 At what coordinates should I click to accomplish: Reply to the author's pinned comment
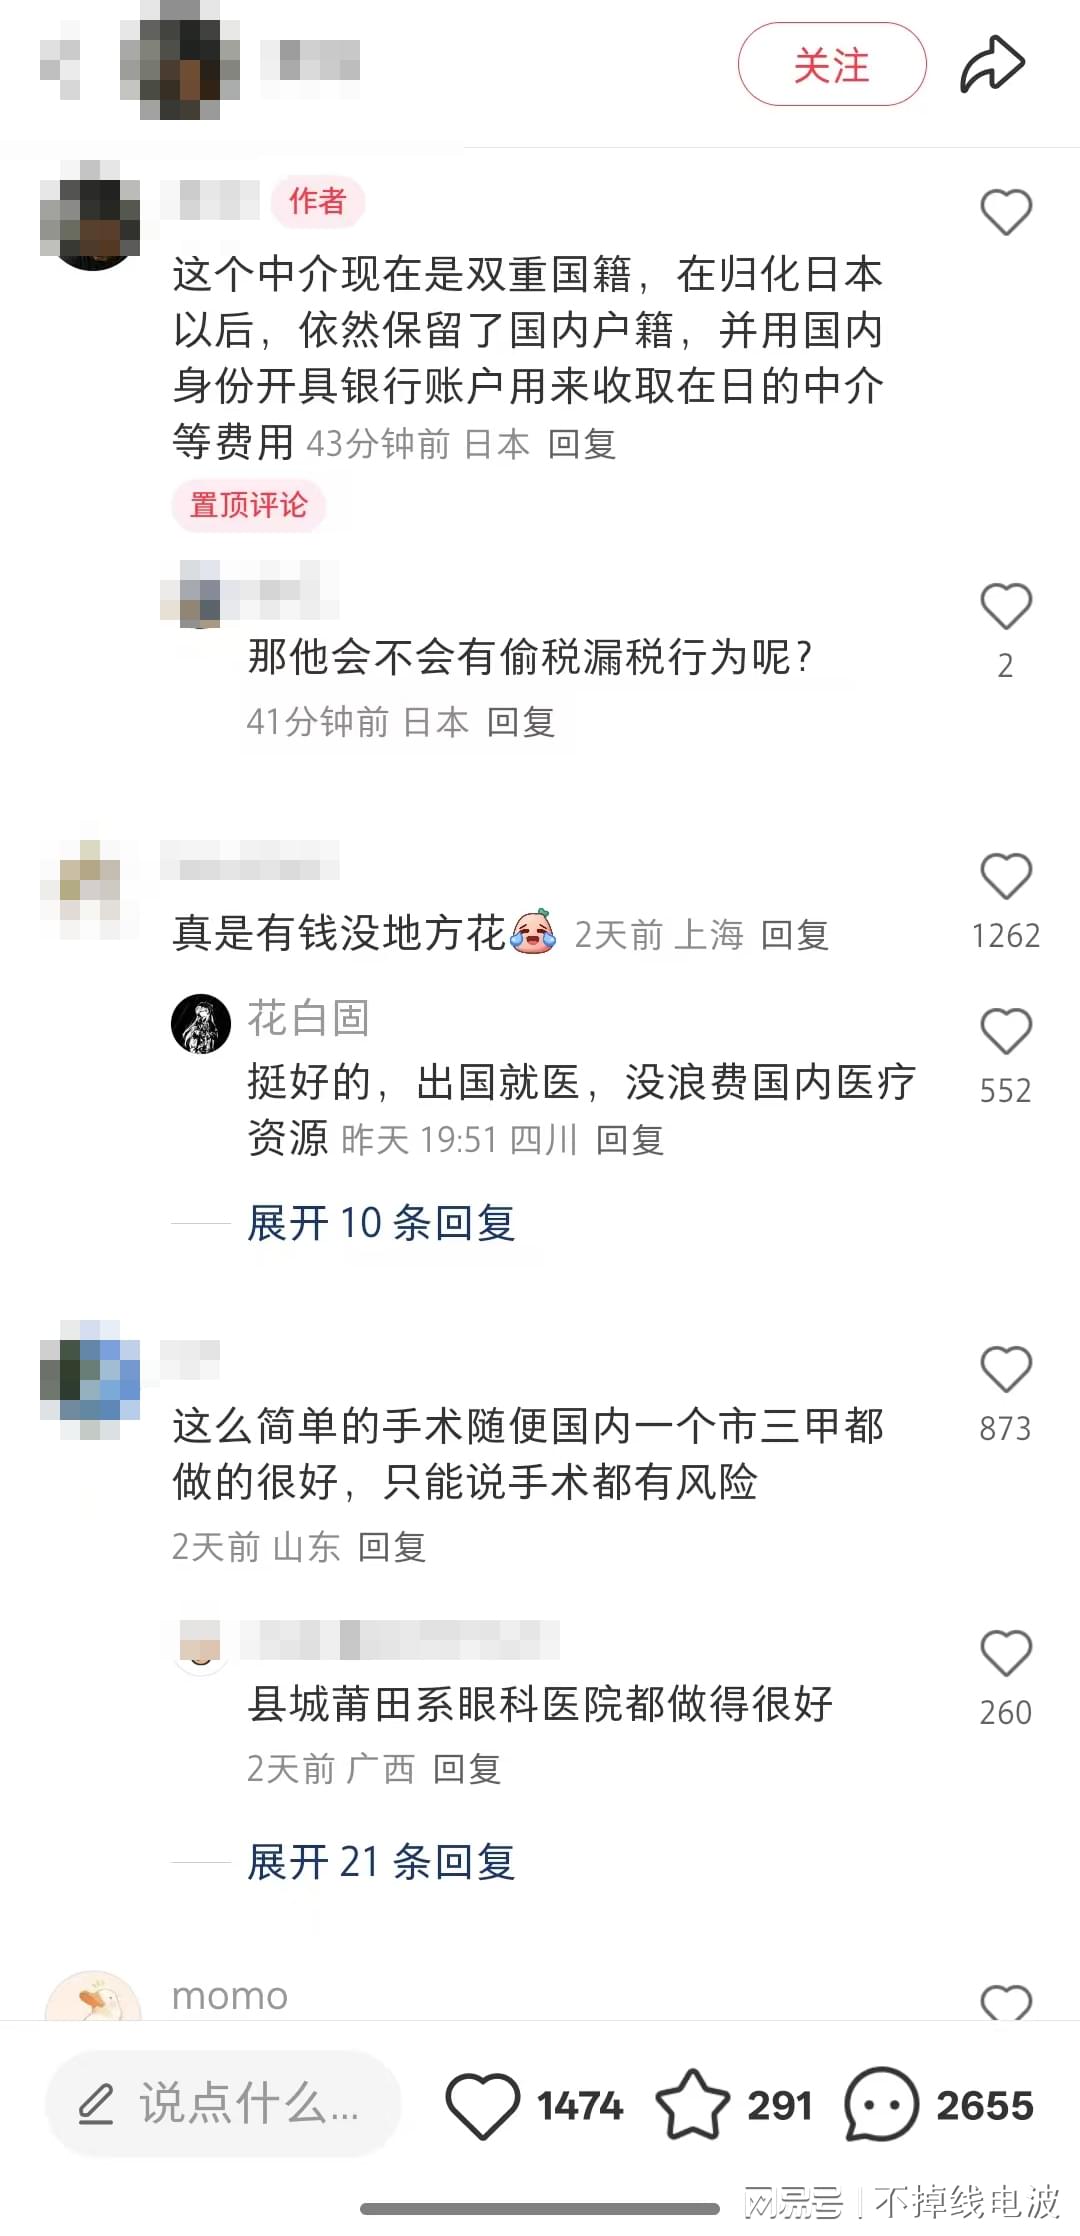(581, 444)
